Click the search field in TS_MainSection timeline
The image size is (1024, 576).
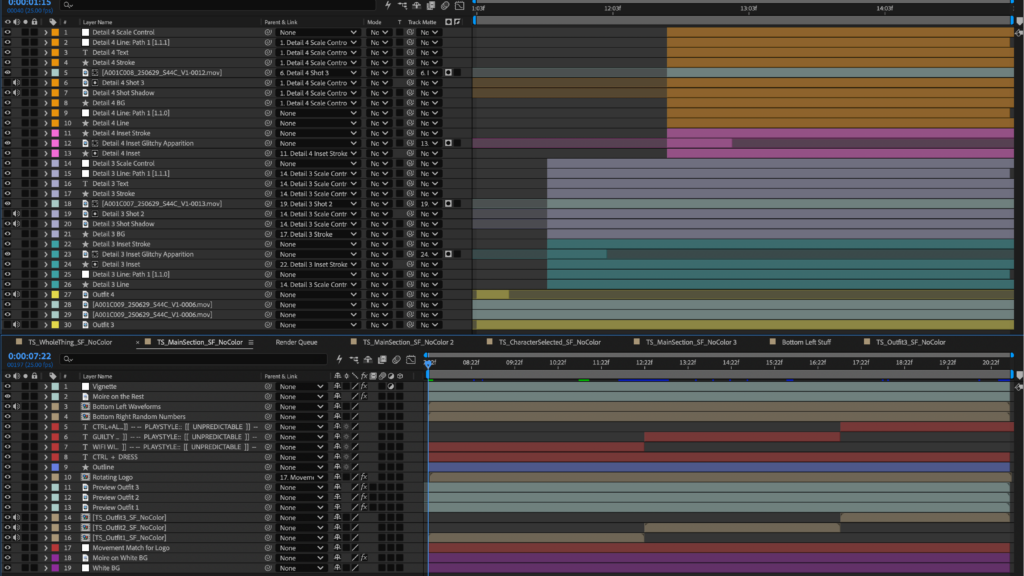[x=193, y=359]
